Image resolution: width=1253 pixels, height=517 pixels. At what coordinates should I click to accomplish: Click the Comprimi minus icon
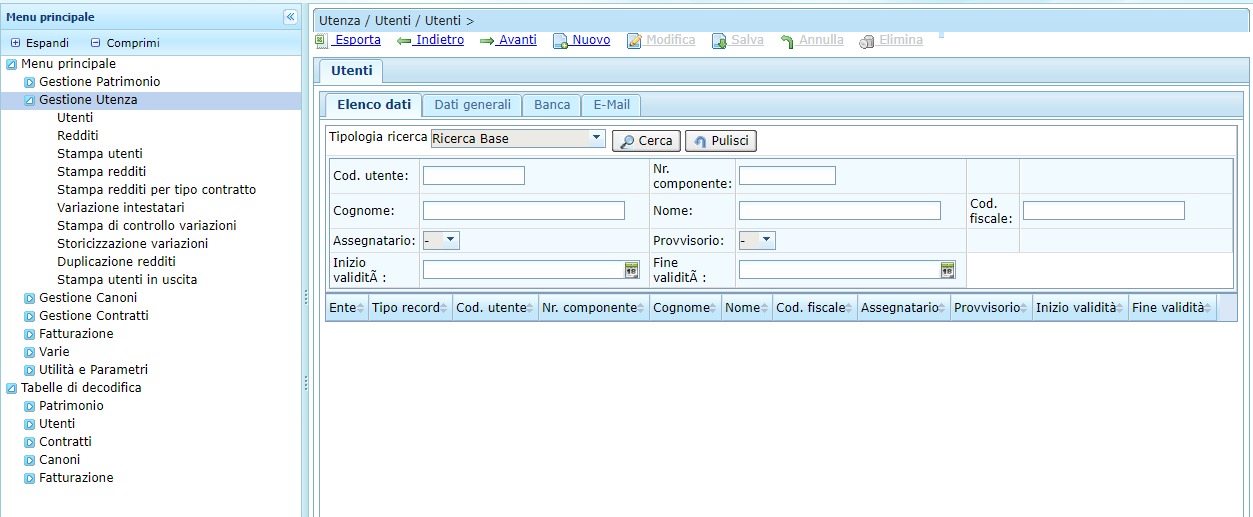[96, 43]
